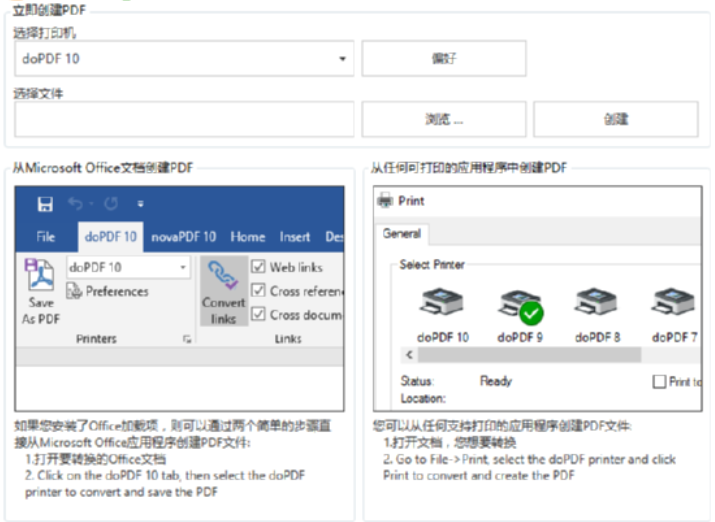715x522 pixels.
Task: Click the Ready status text
Action: tap(496, 381)
